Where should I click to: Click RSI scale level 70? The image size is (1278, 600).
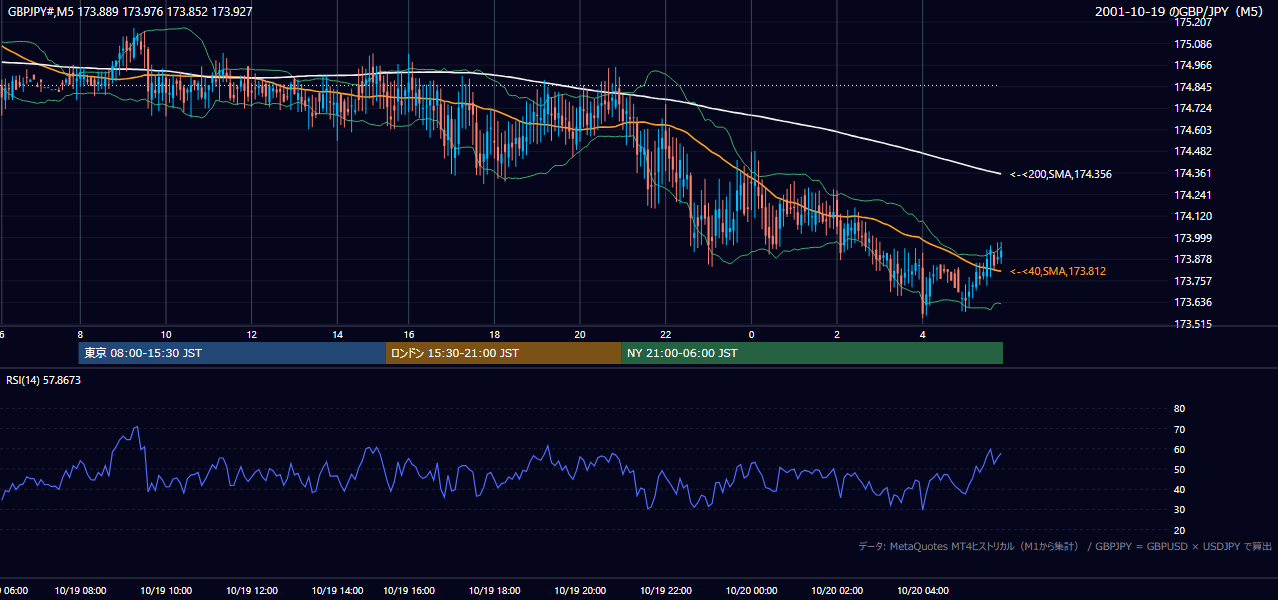(1179, 429)
